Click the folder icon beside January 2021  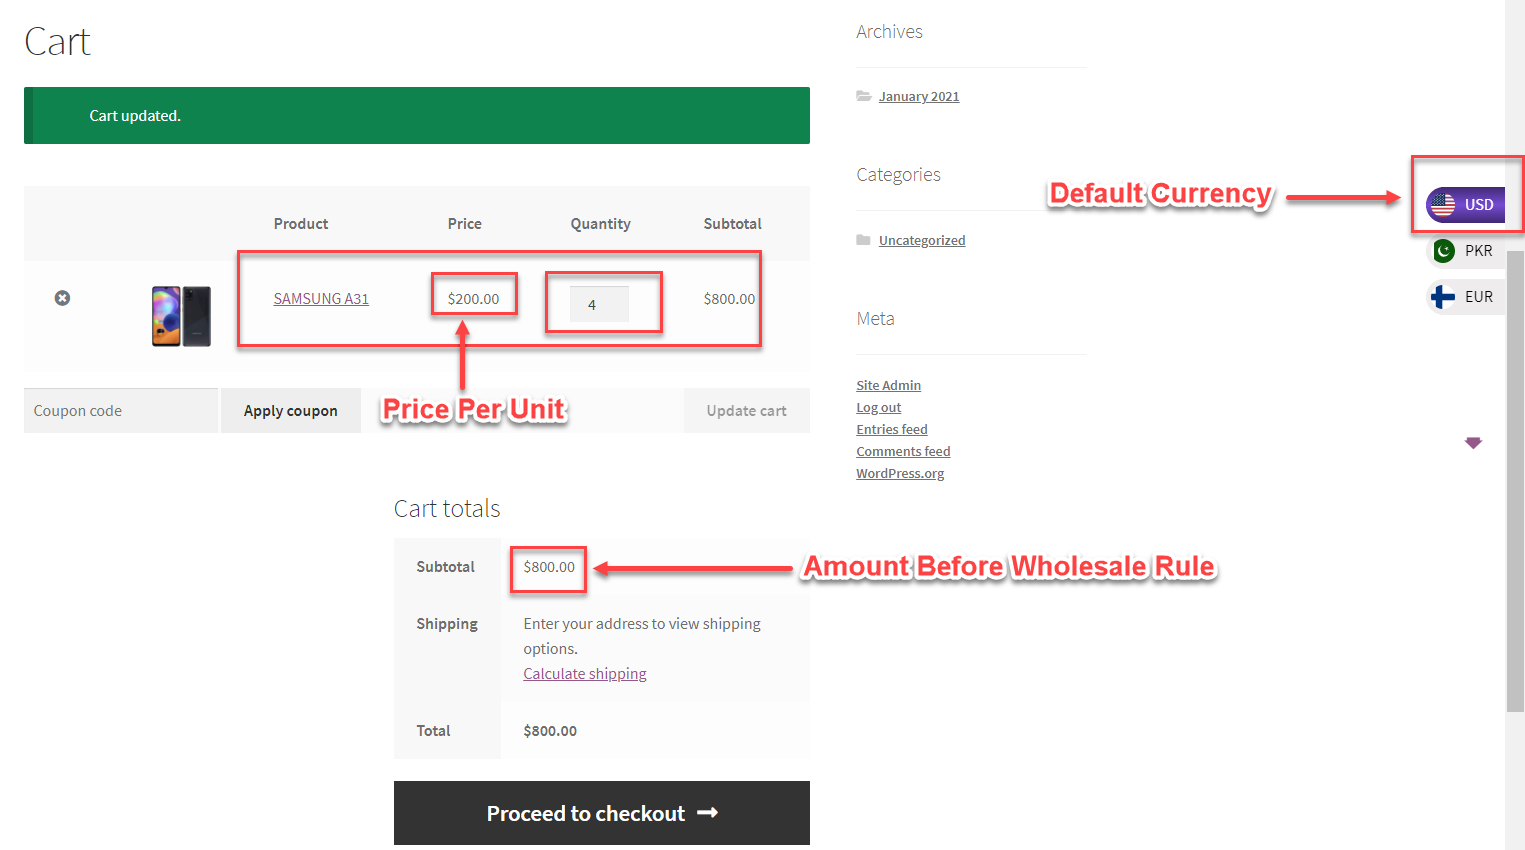863,96
